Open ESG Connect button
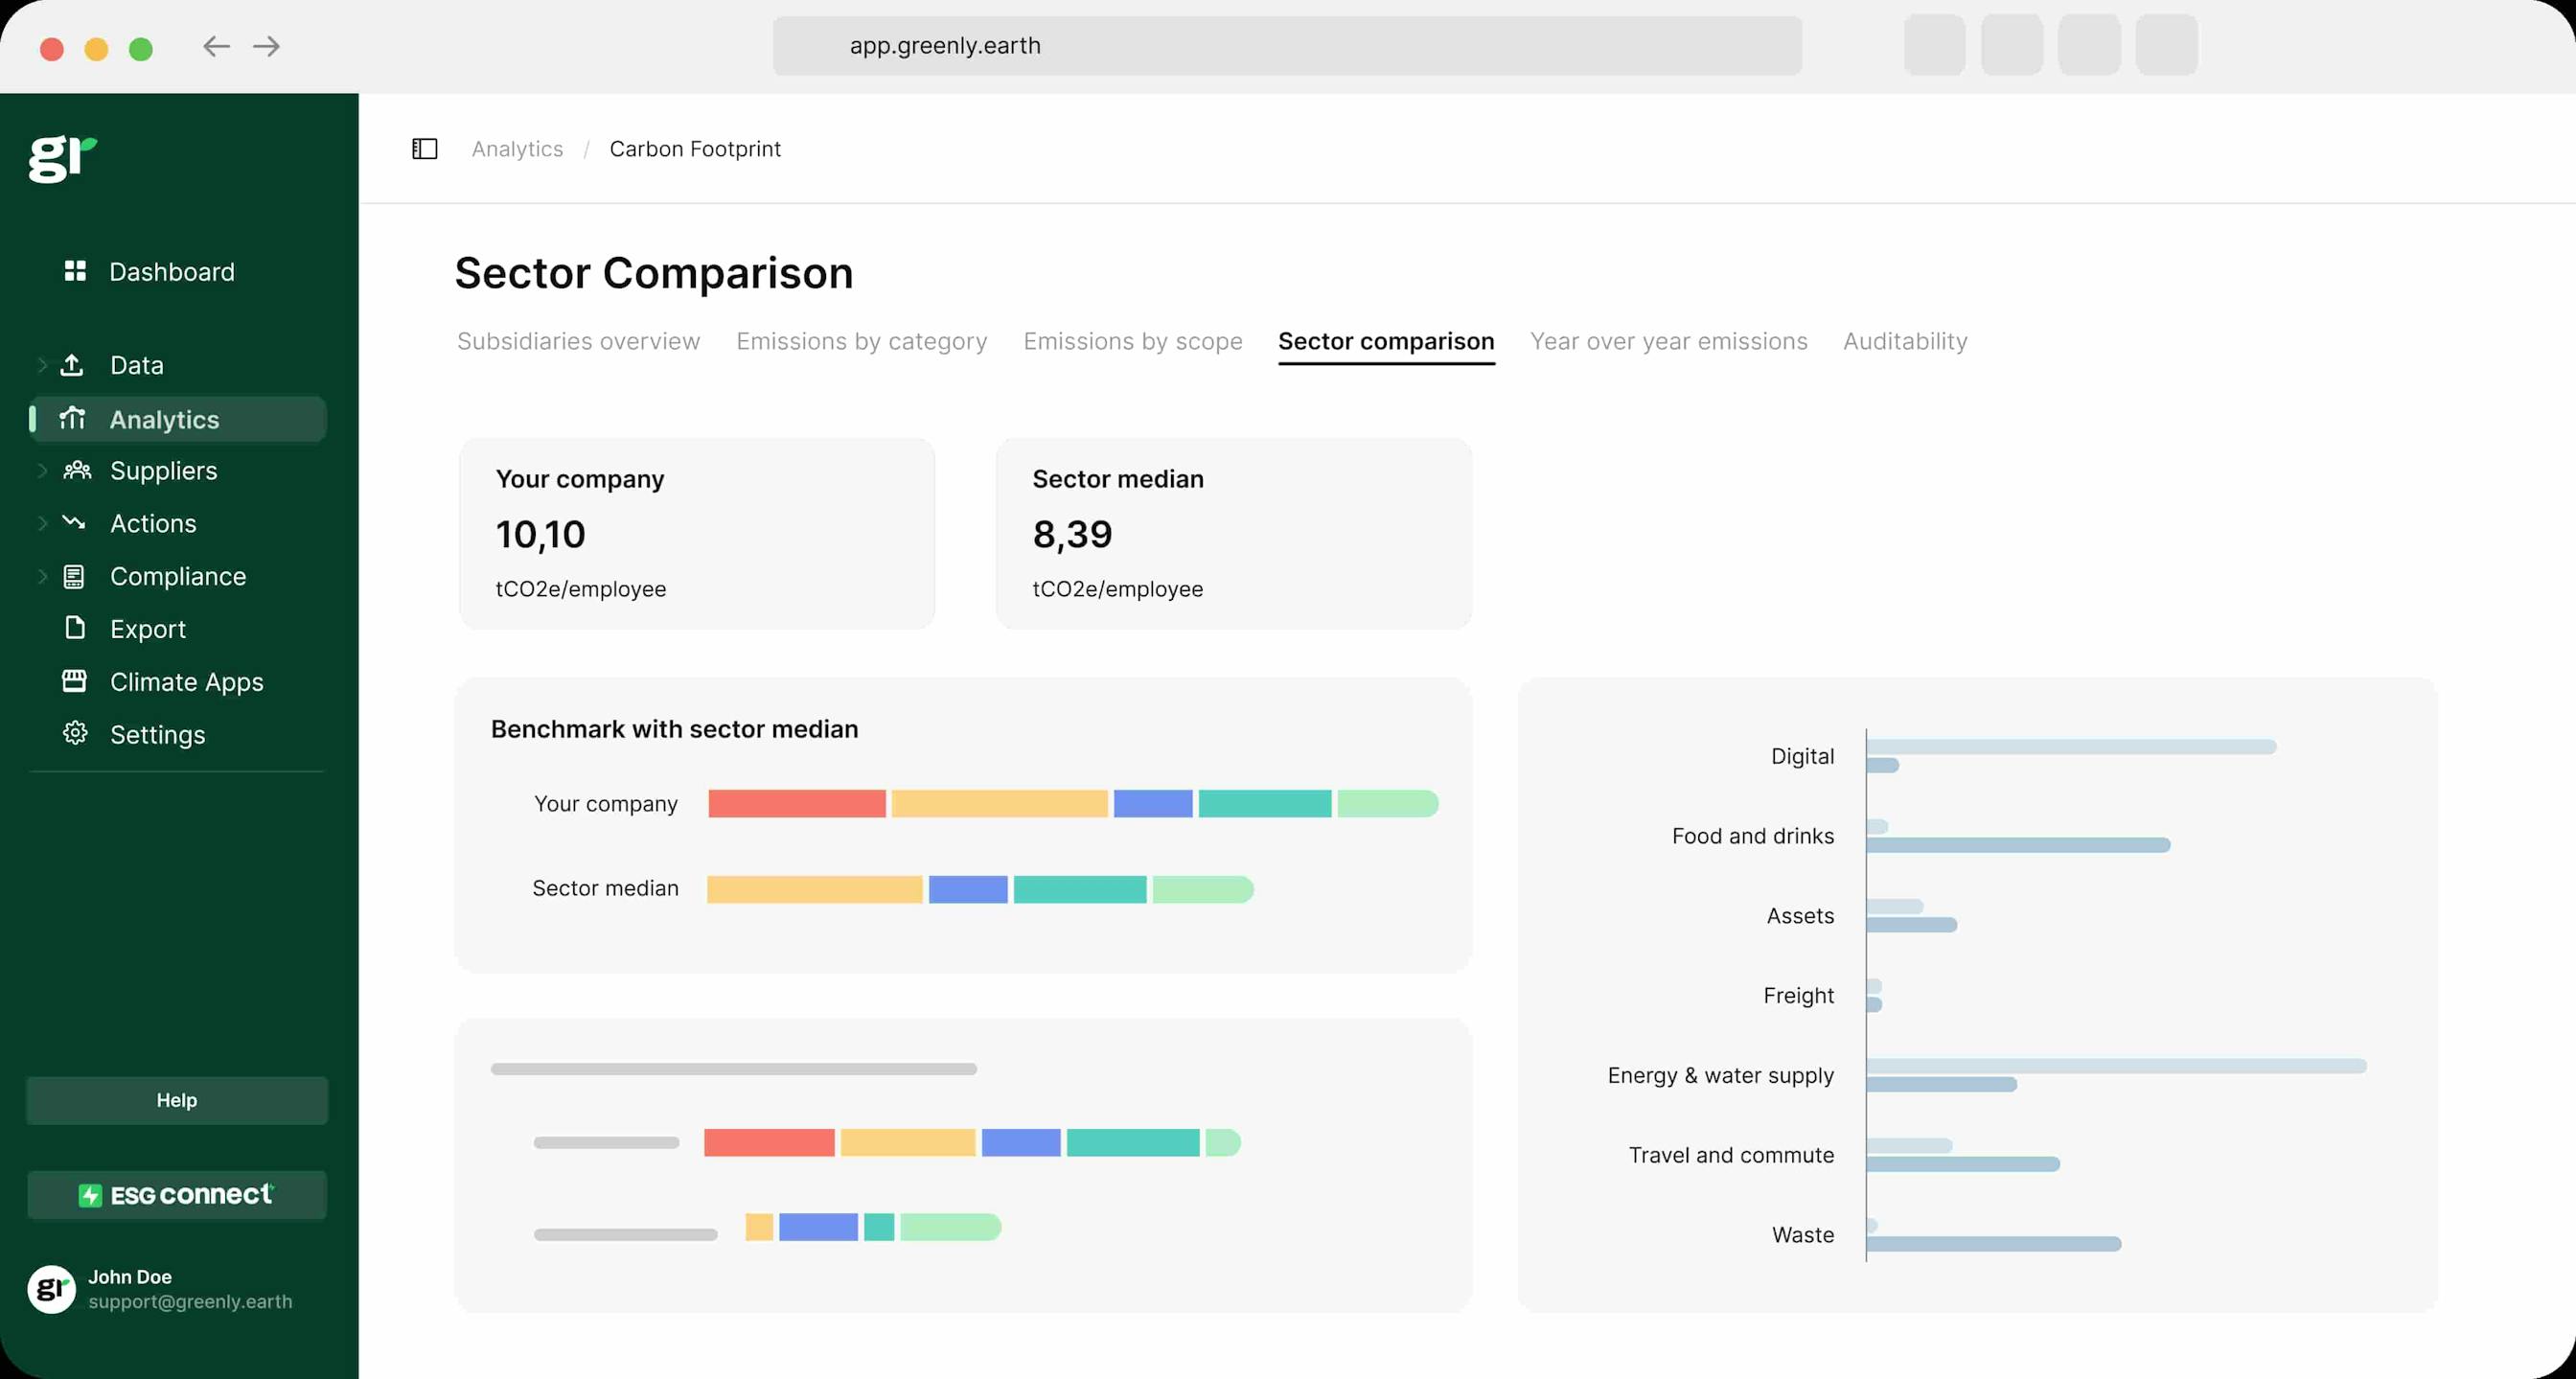The width and height of the screenshot is (2576, 1379). click(177, 1195)
